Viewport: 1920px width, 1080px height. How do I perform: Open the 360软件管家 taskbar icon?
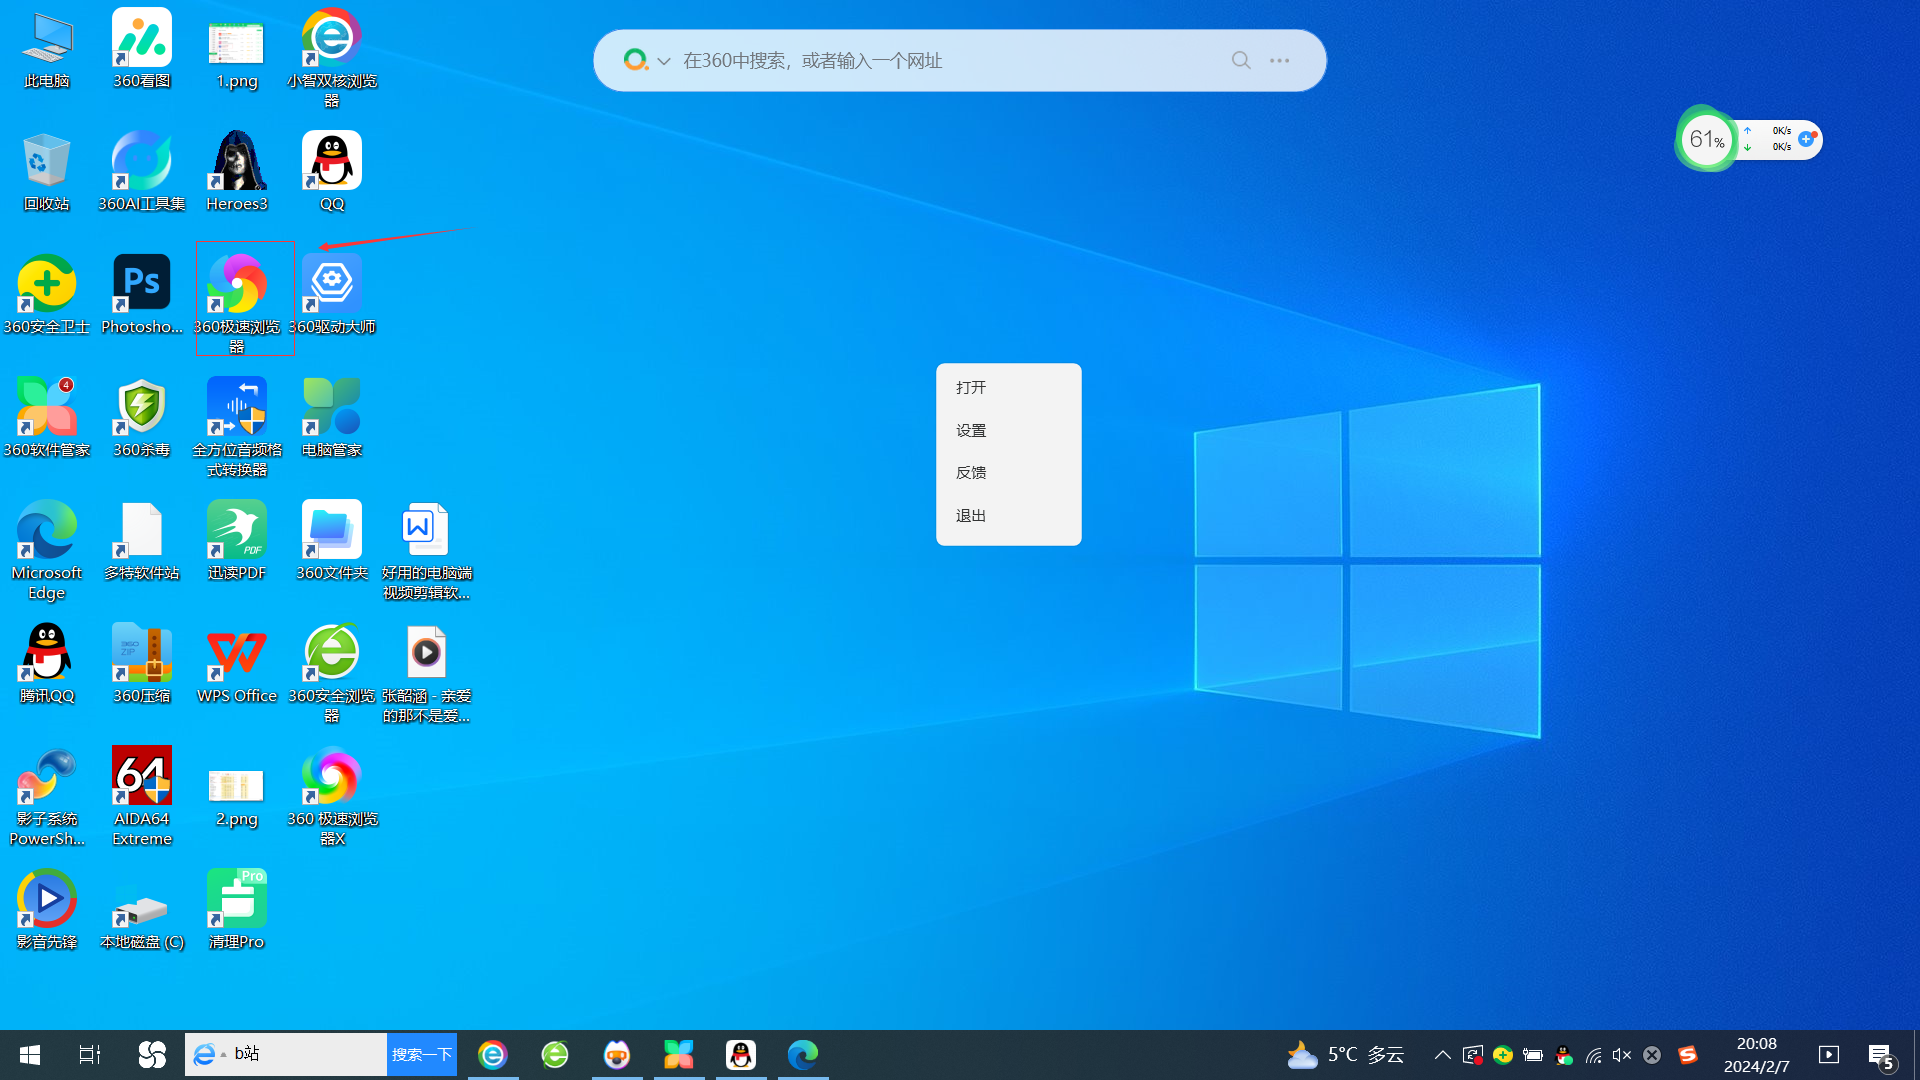[679, 1055]
